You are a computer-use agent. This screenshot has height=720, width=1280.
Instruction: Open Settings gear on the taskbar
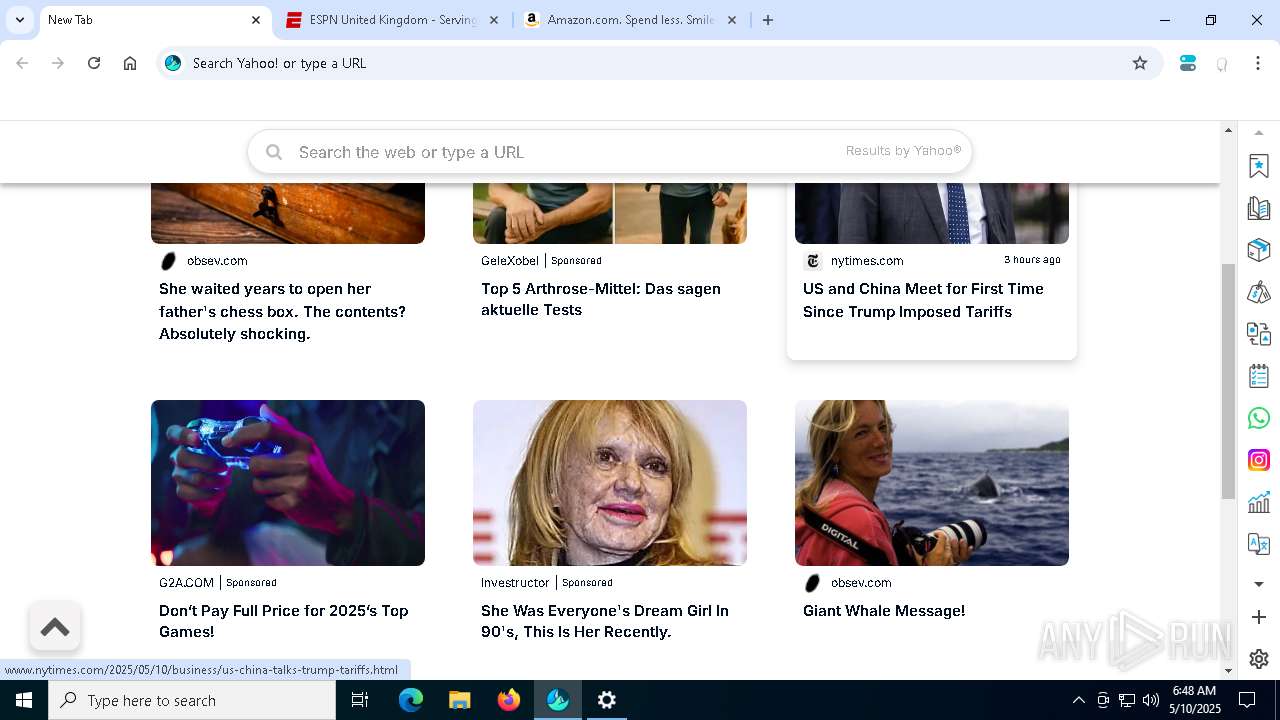click(x=607, y=700)
